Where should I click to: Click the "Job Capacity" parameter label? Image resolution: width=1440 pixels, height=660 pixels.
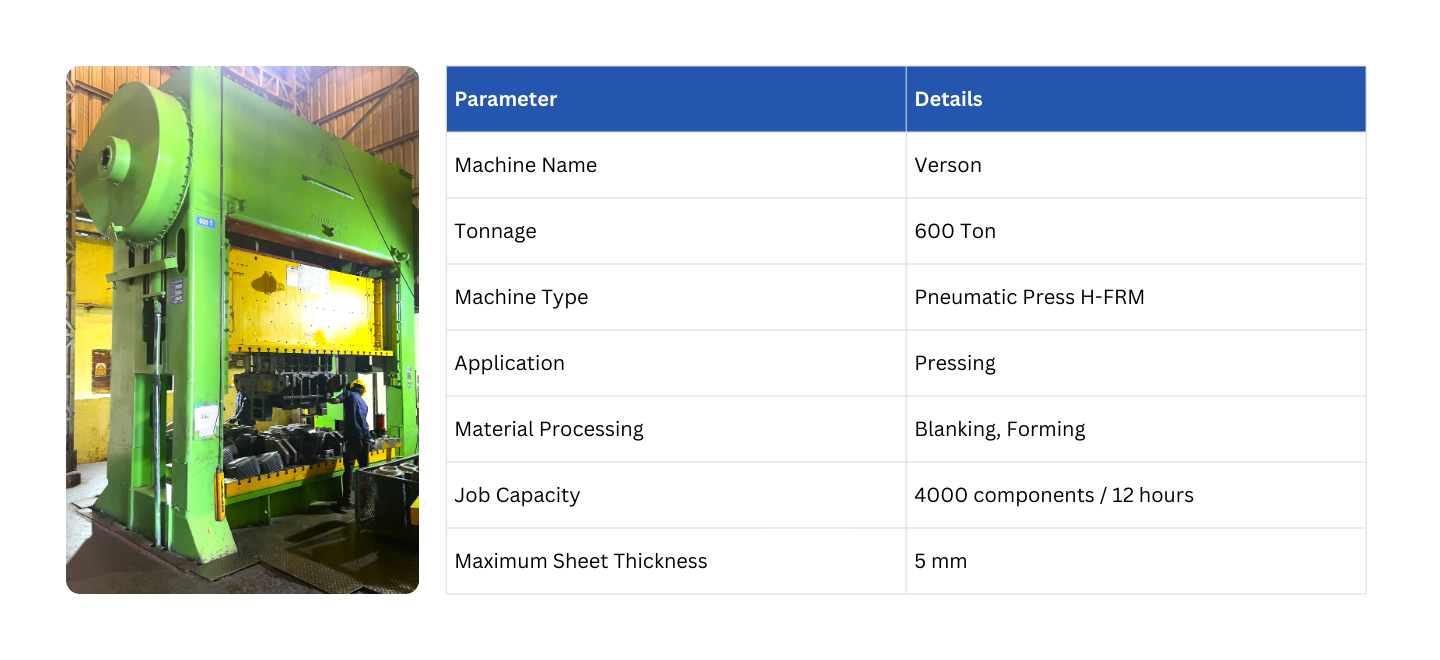(517, 495)
